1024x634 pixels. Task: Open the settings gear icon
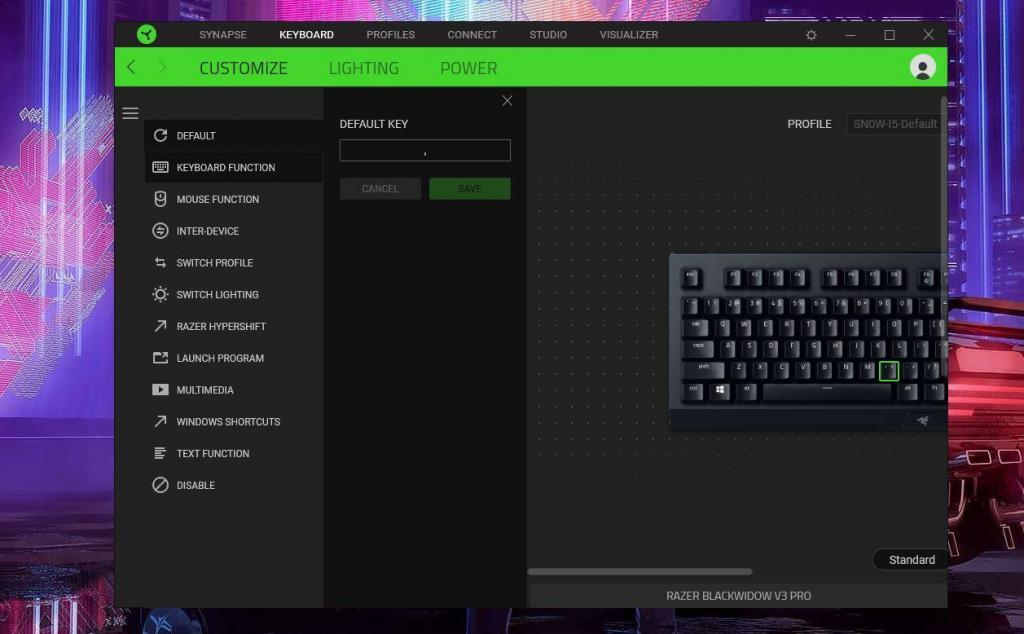point(811,35)
